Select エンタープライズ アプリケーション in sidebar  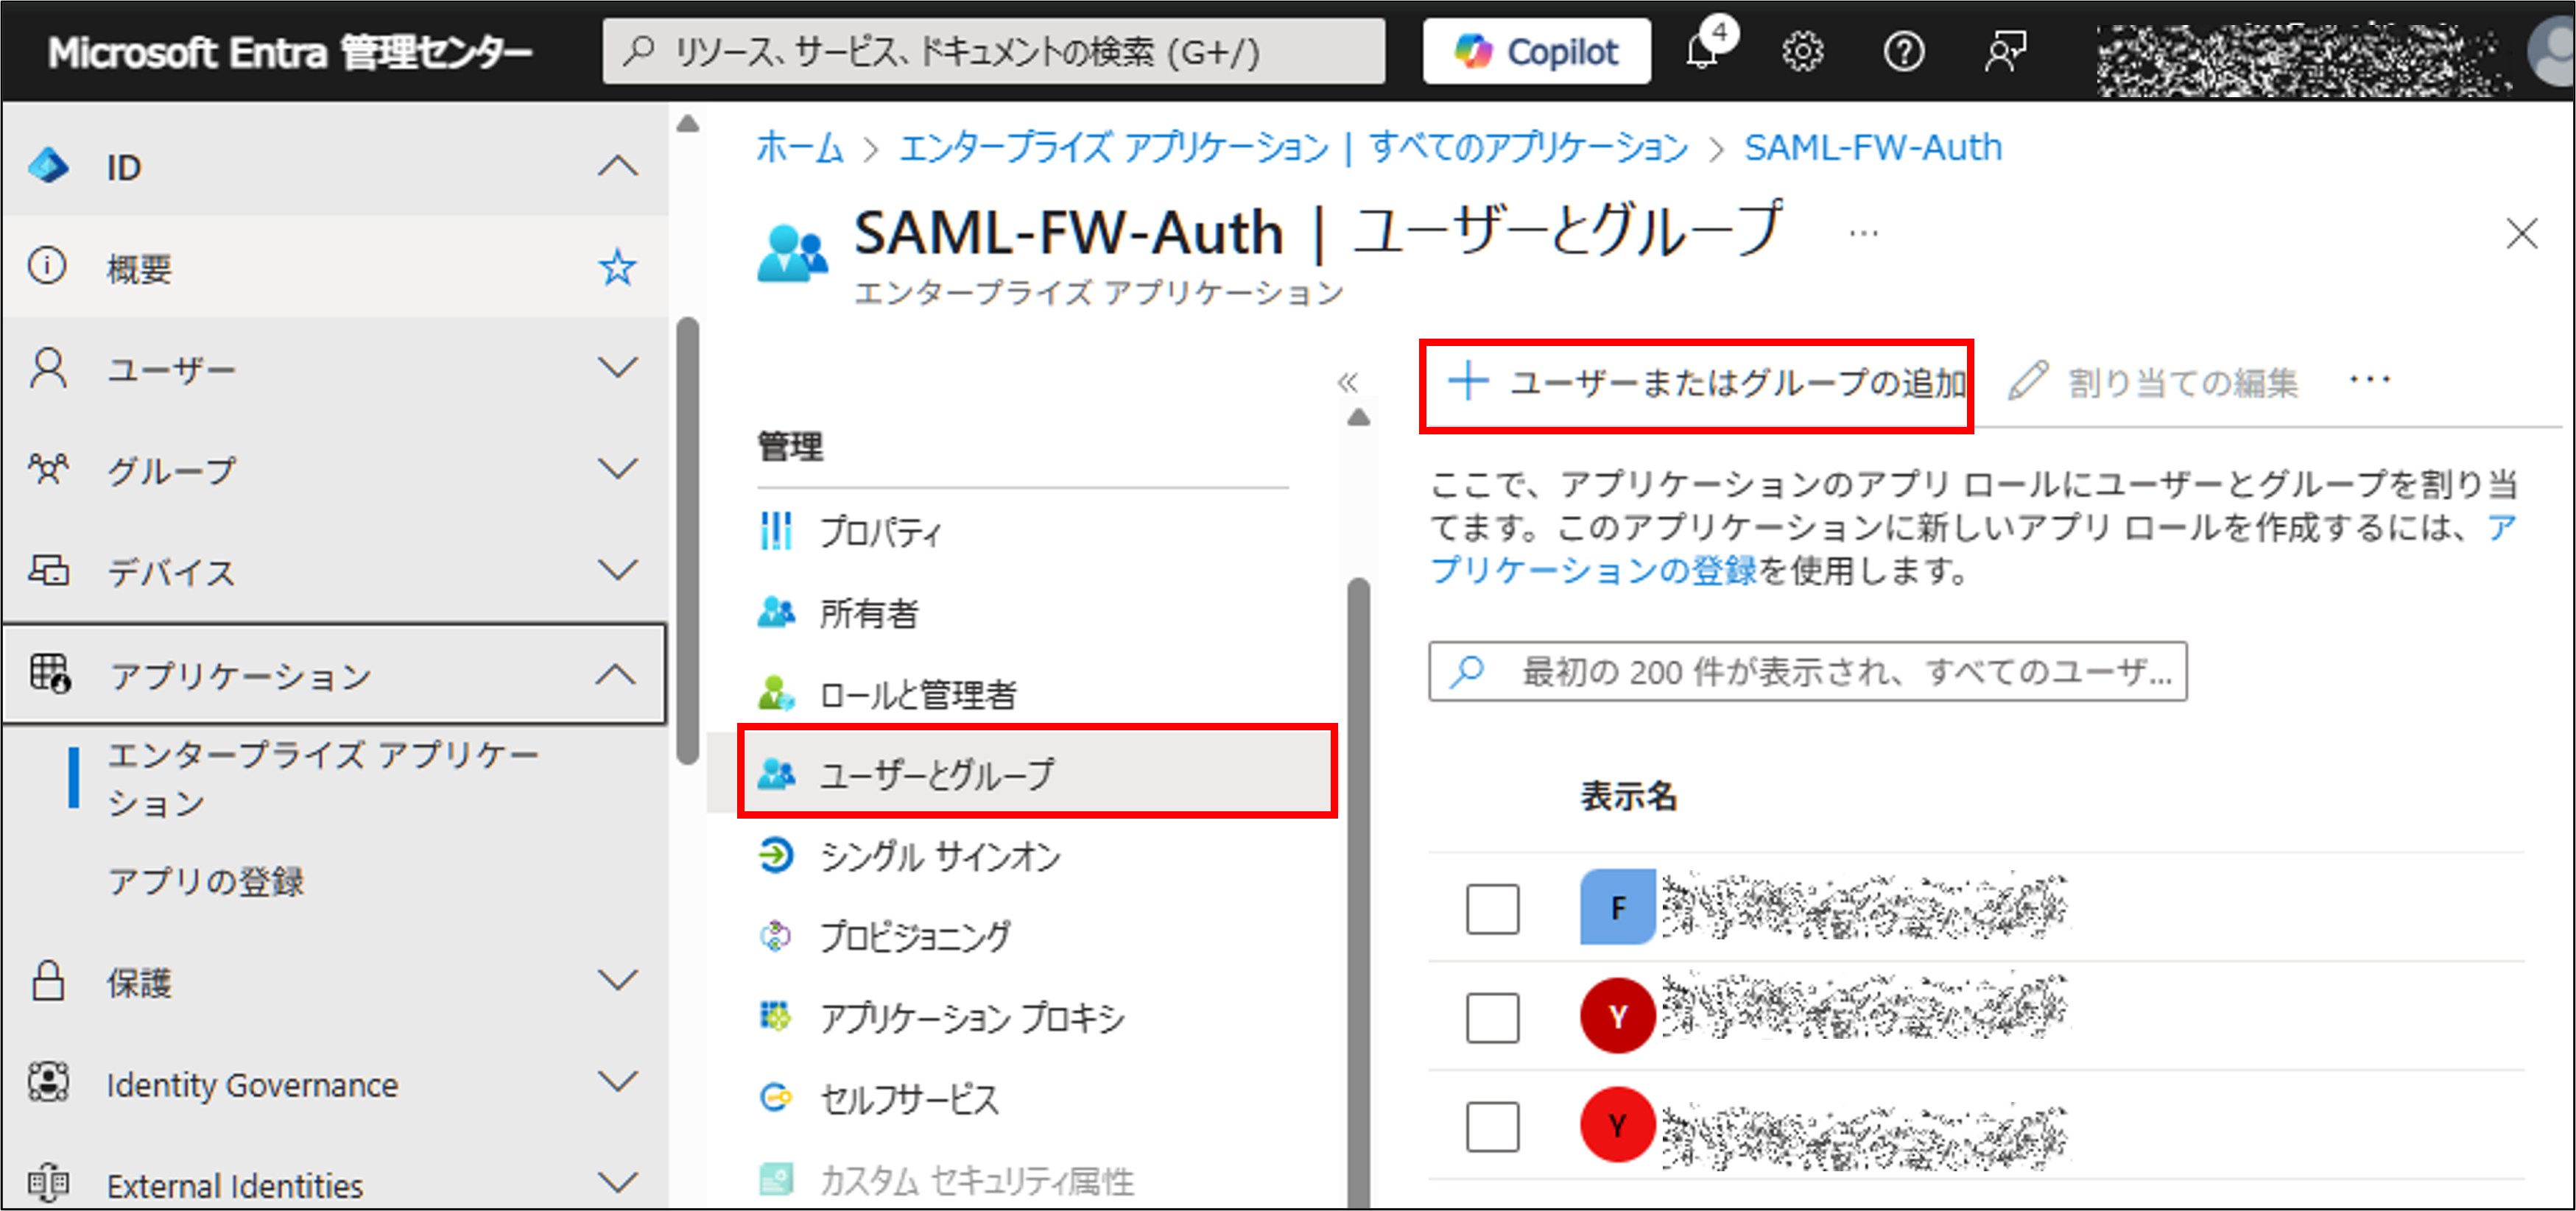point(322,779)
